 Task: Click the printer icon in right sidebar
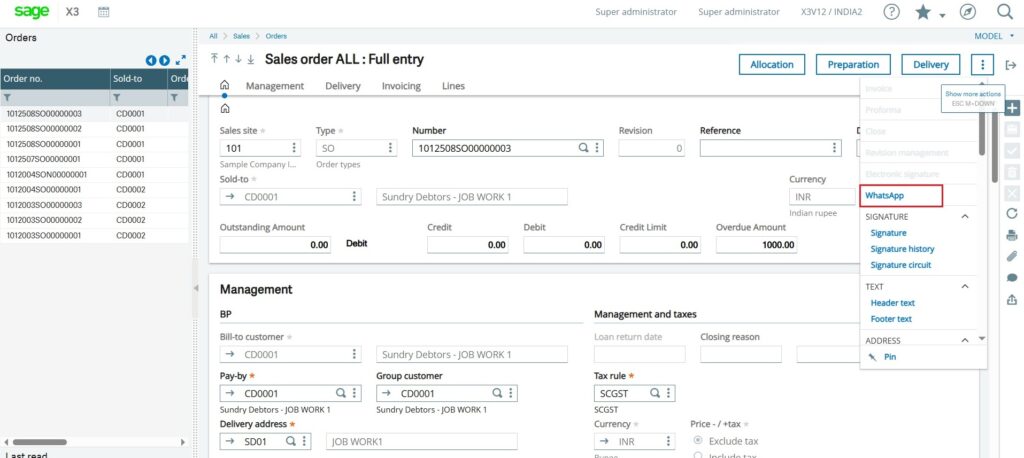click(x=1012, y=235)
